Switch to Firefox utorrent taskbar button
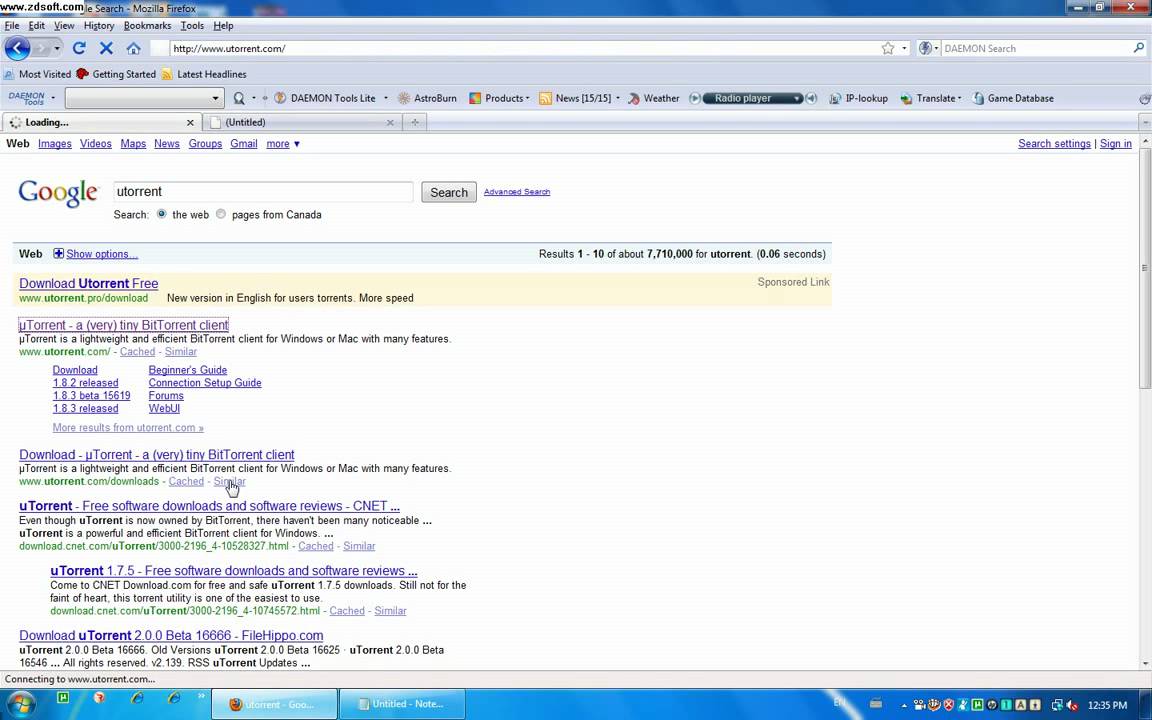The height and width of the screenshot is (720, 1152). point(274,704)
